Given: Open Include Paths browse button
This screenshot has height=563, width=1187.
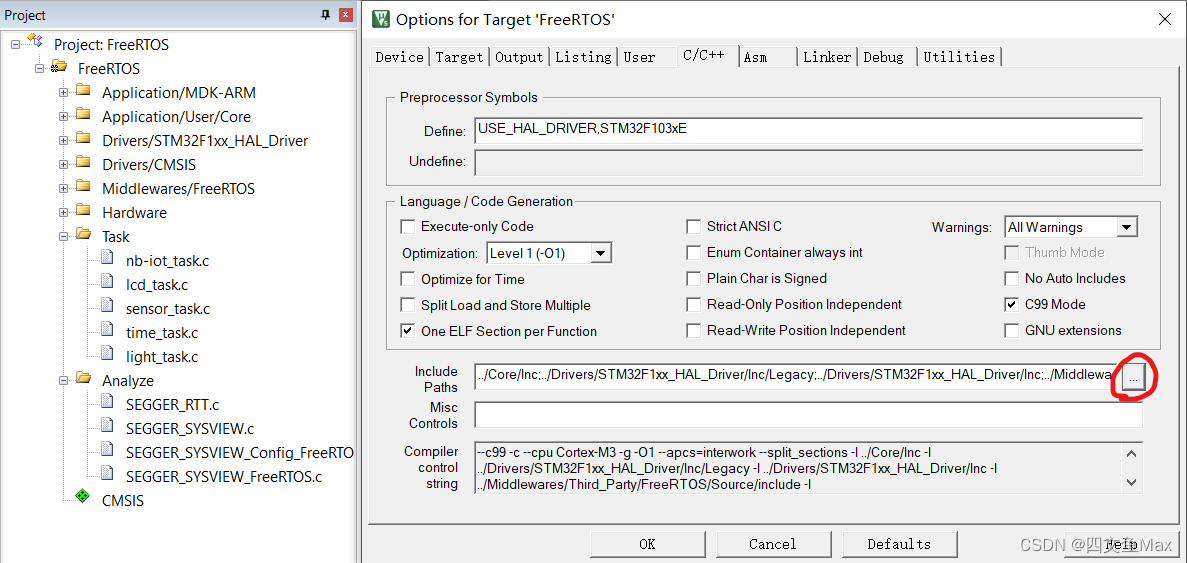Looking at the screenshot, I should [1132, 377].
